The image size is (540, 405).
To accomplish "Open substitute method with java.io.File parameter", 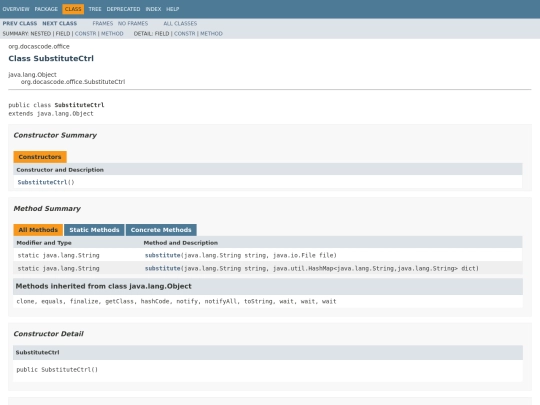I will click(x=163, y=255).
